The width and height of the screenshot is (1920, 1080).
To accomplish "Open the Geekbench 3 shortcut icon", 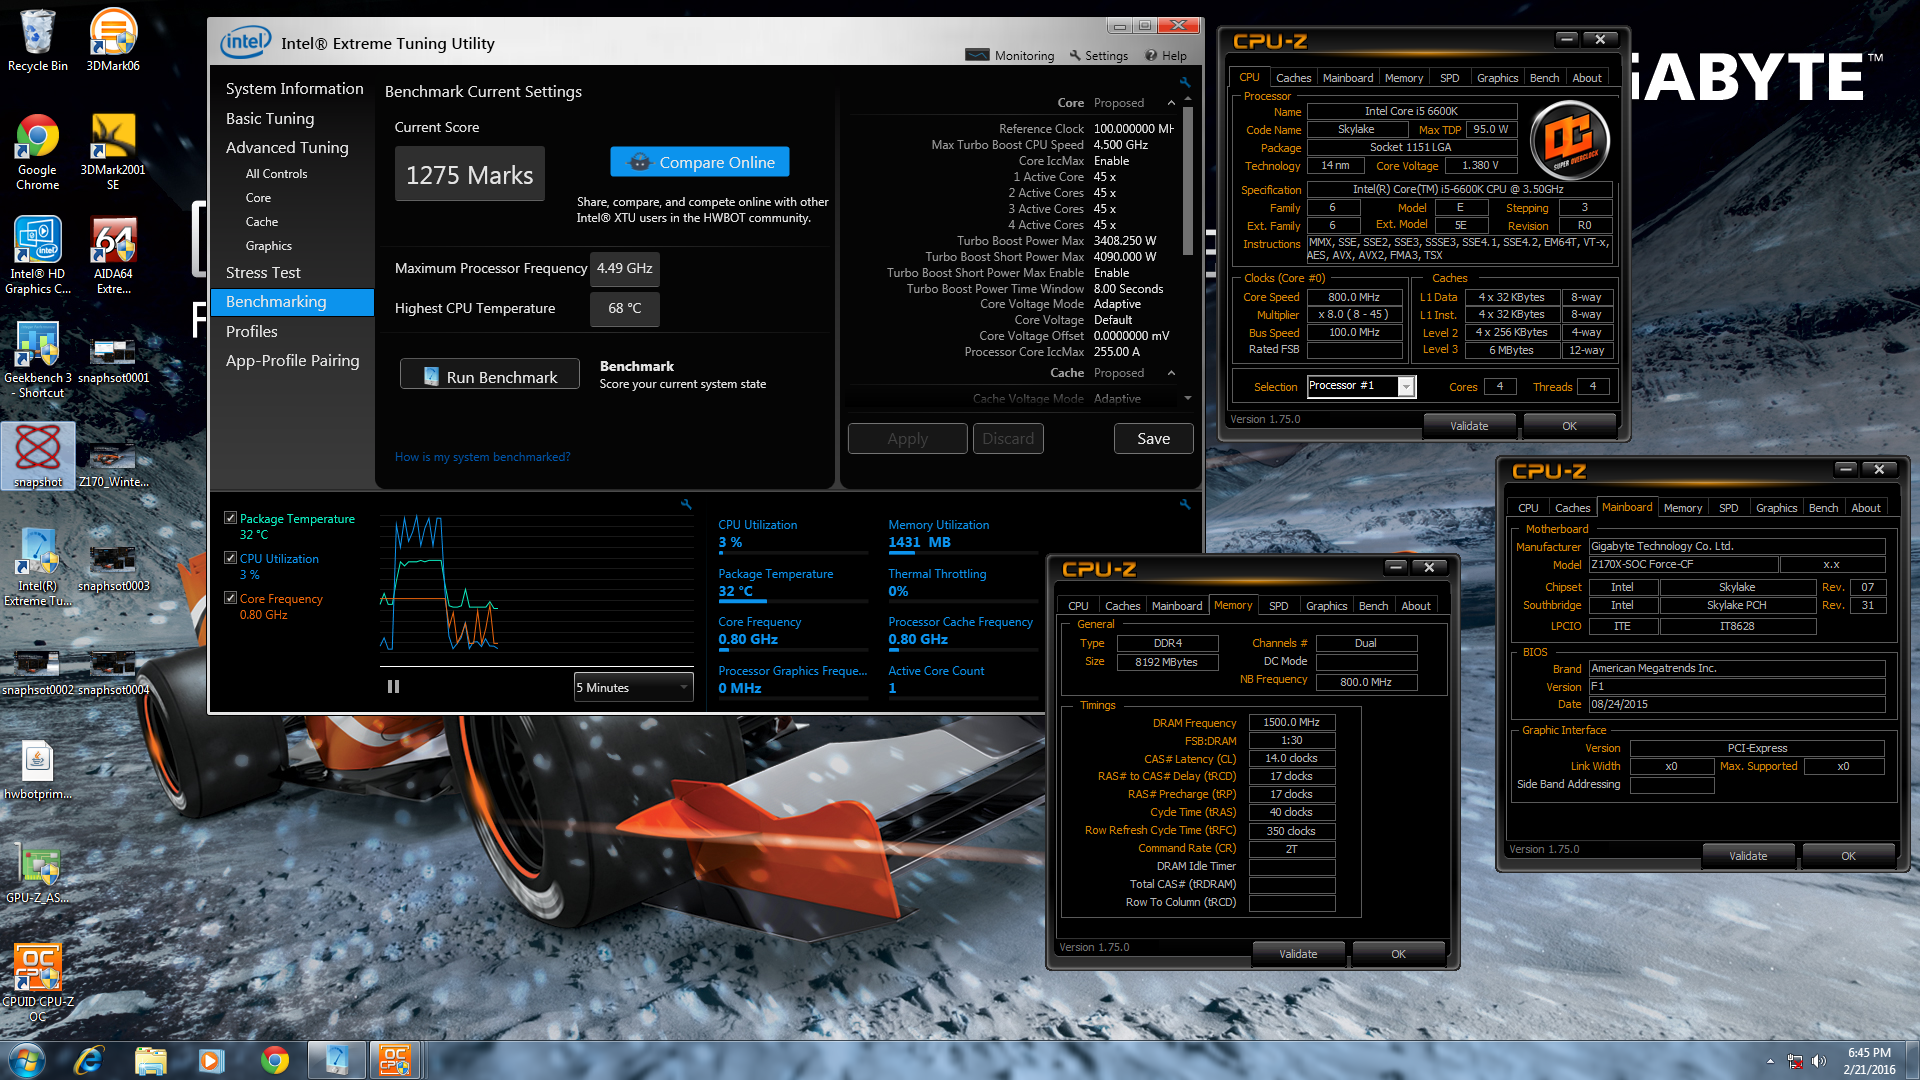I will click(38, 360).
